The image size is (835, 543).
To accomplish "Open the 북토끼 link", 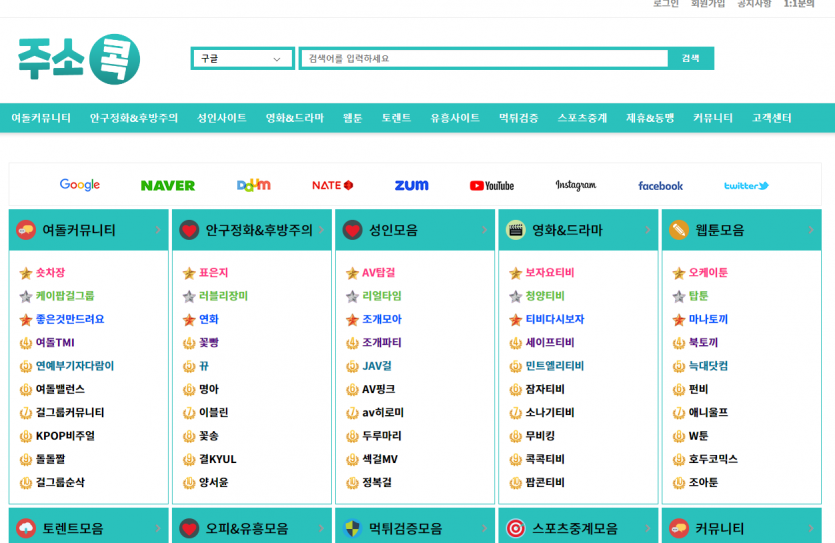I will click(703, 342).
